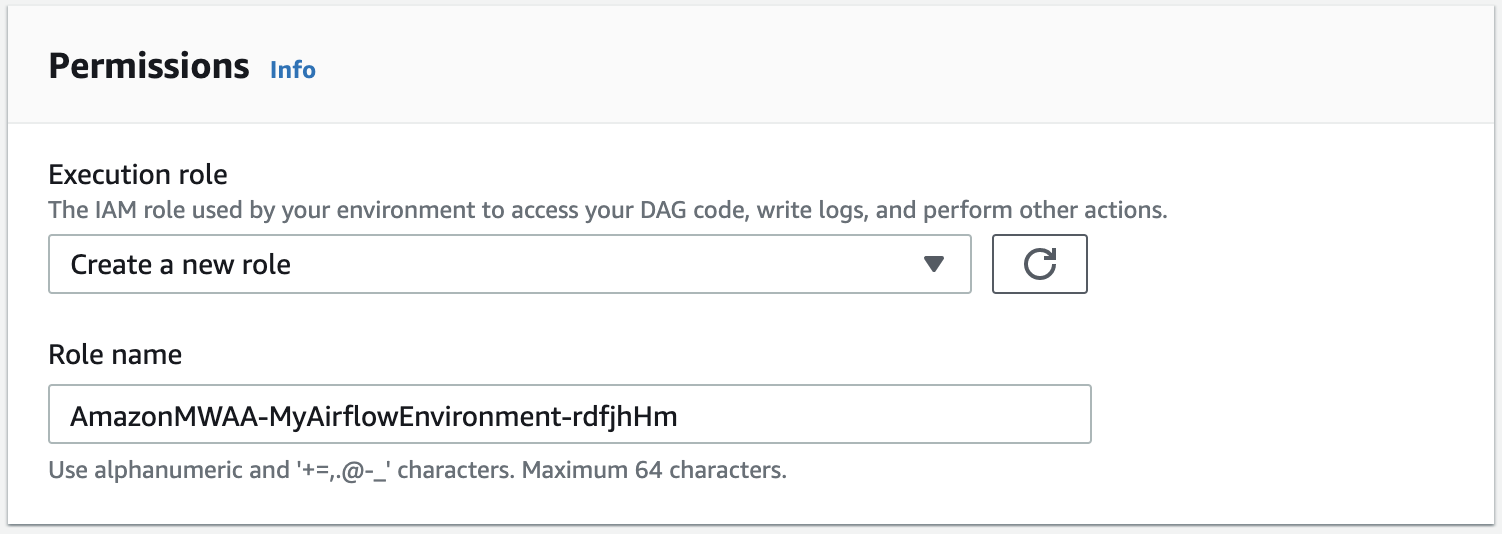Select the 'Create a new role' text
Viewport: 1502px width, 534px height.
click(181, 265)
